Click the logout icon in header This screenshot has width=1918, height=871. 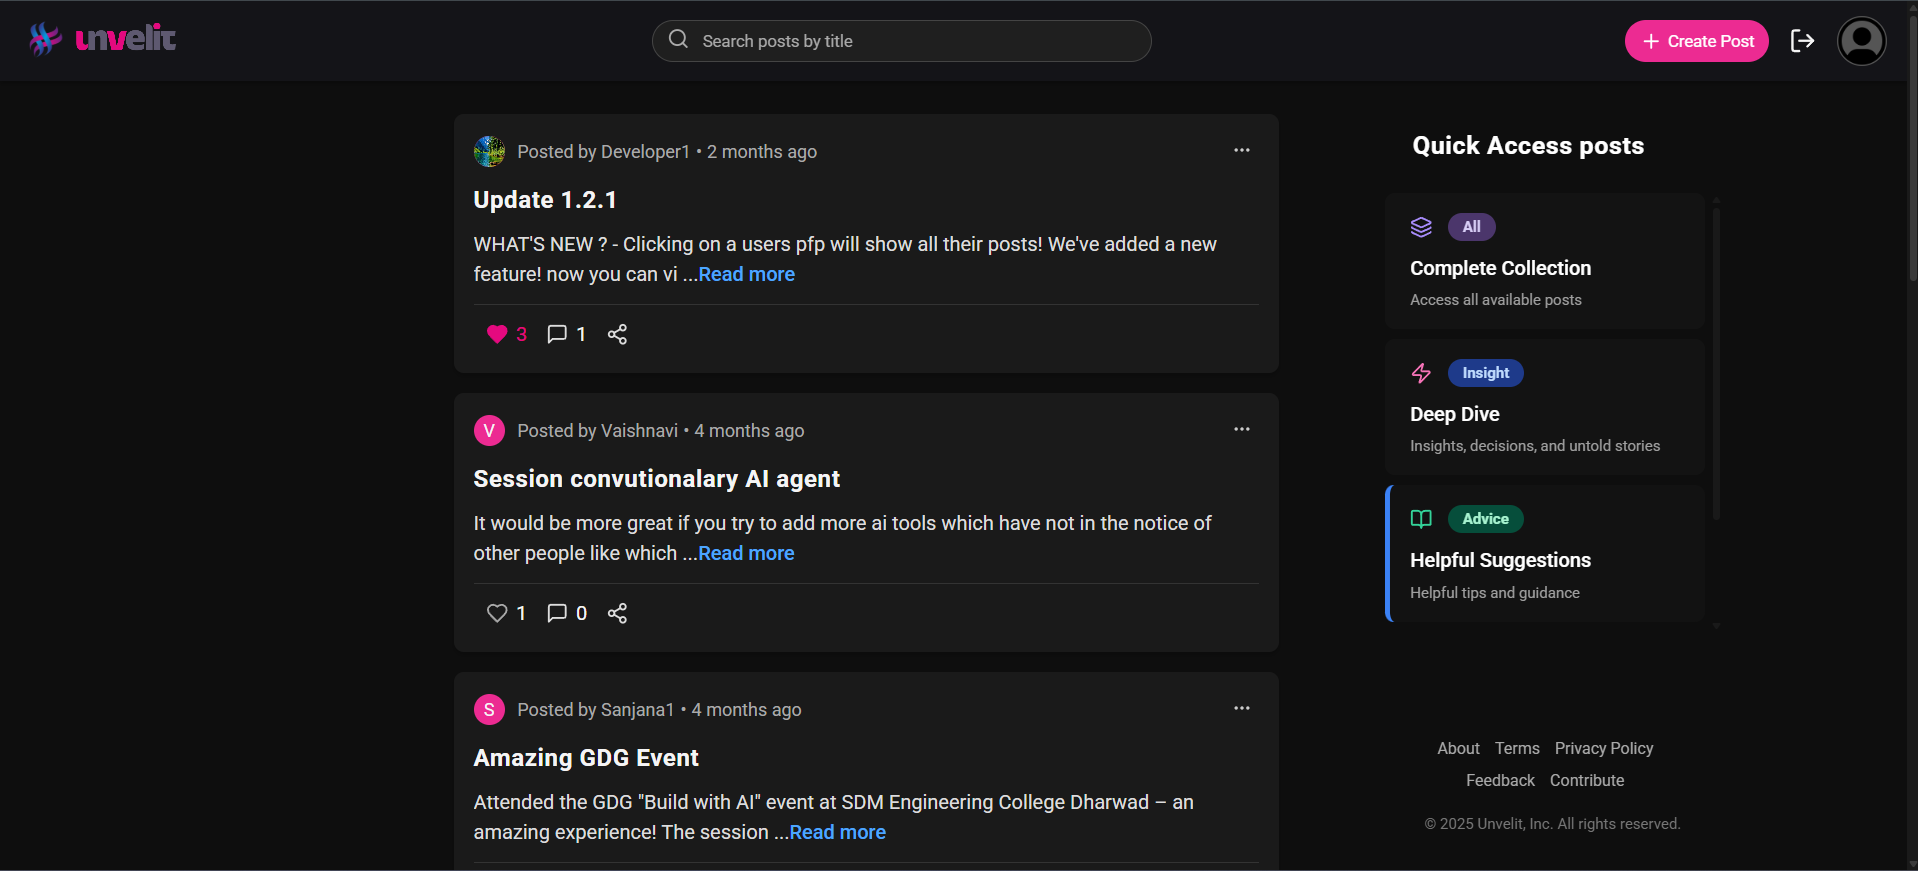tap(1802, 41)
